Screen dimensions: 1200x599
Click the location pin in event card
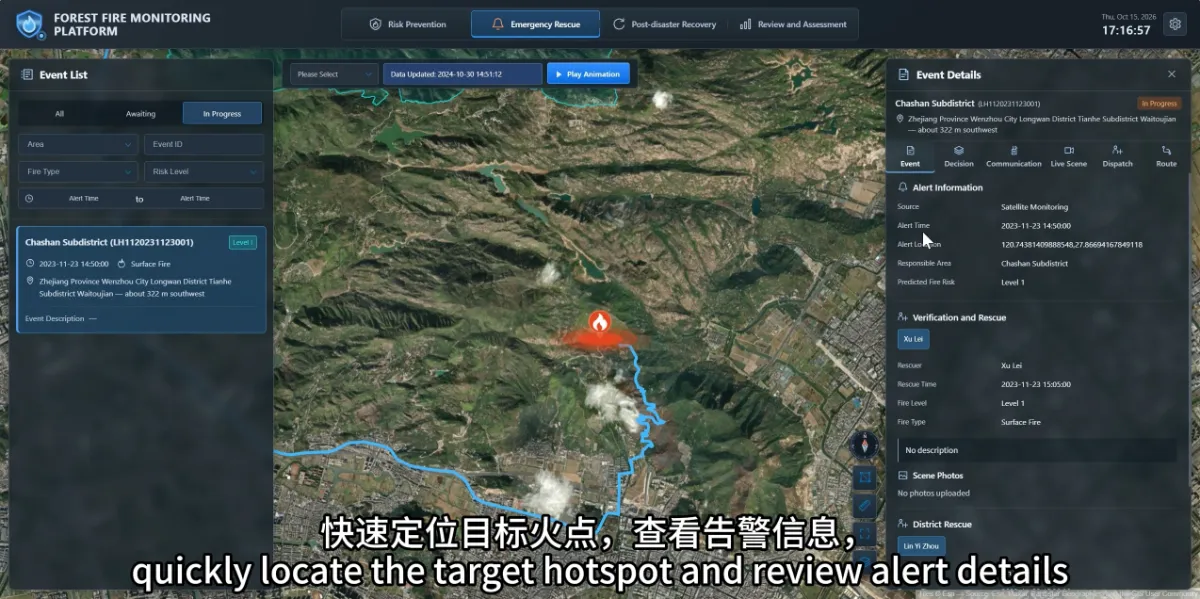(30, 282)
